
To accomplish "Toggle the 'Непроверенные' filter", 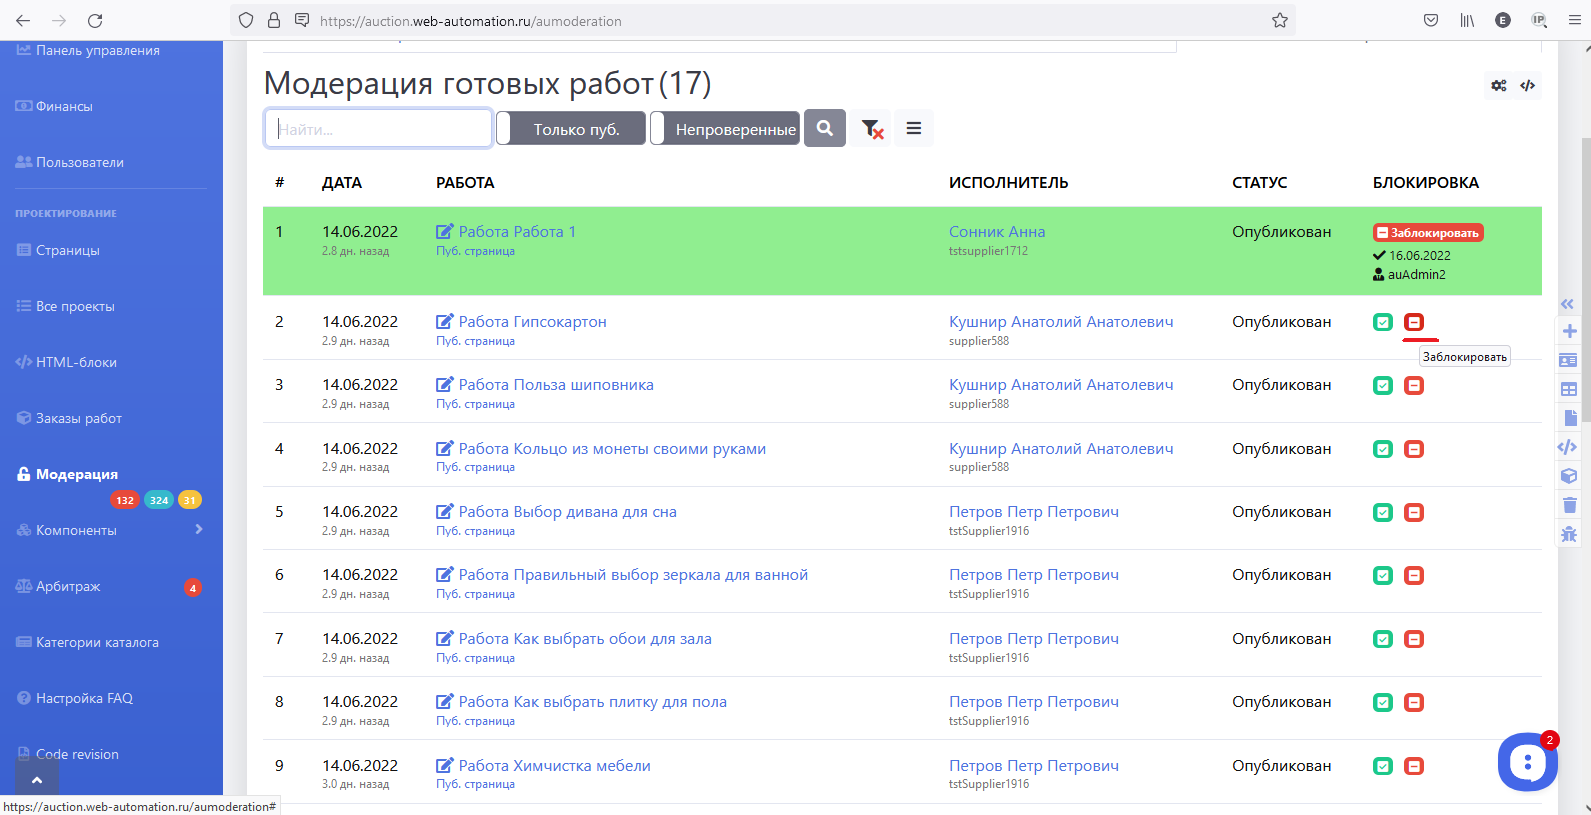I will point(725,129).
